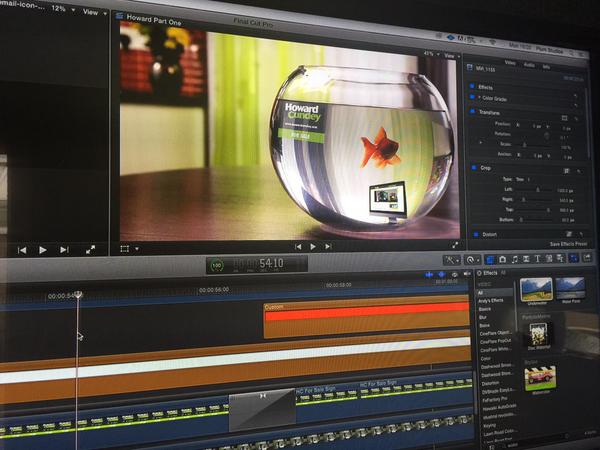Click the Distort onscreen controls icon
600x450 pixels.
point(569,234)
